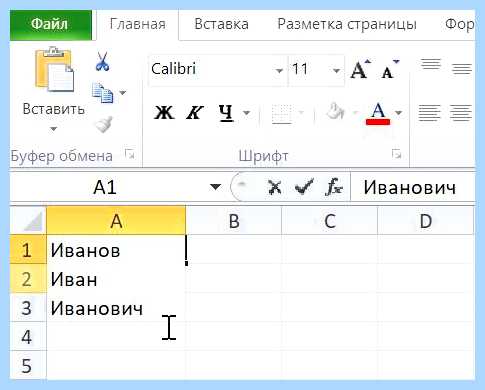Switch to the Вставка tab
The height and width of the screenshot is (390, 485).
pyautogui.click(x=221, y=24)
